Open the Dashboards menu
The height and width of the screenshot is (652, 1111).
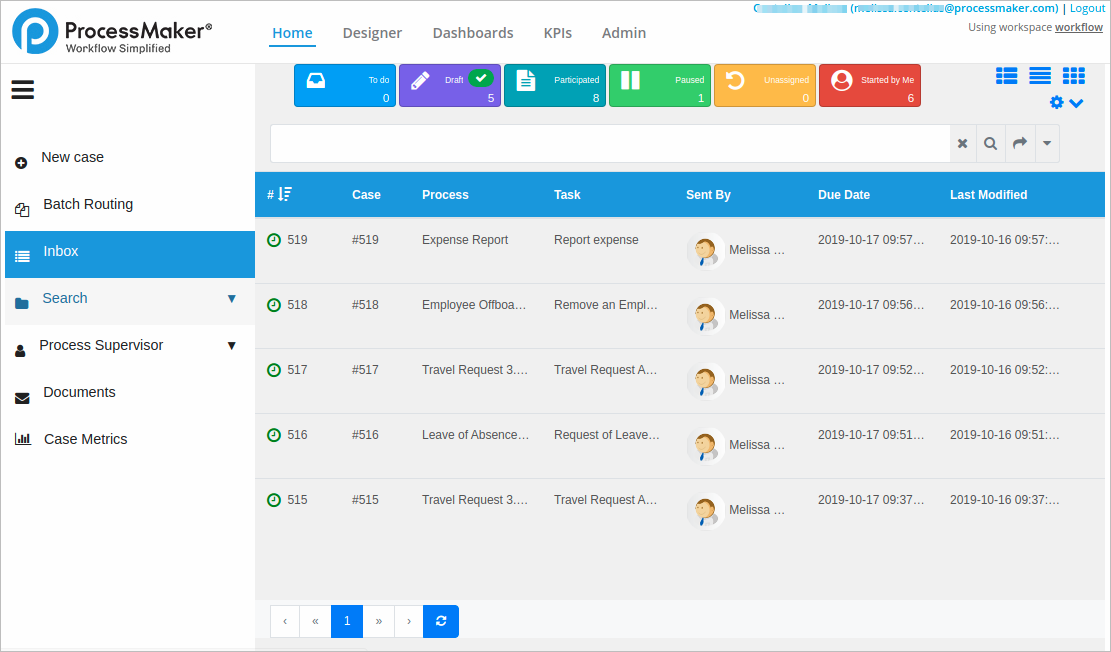click(x=473, y=33)
